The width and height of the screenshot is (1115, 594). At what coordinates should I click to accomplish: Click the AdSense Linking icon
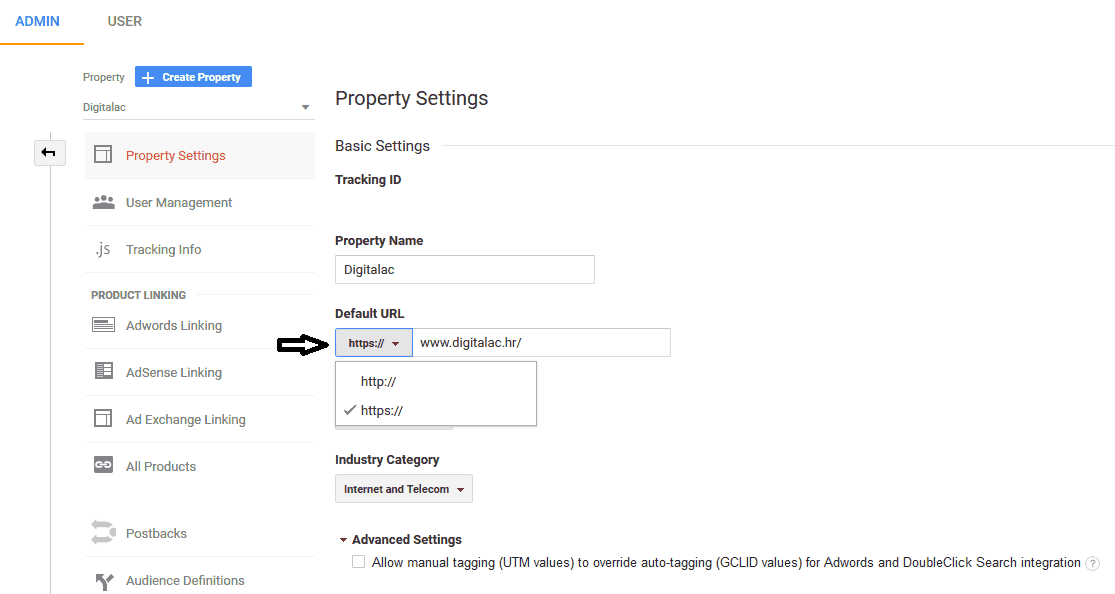point(103,372)
